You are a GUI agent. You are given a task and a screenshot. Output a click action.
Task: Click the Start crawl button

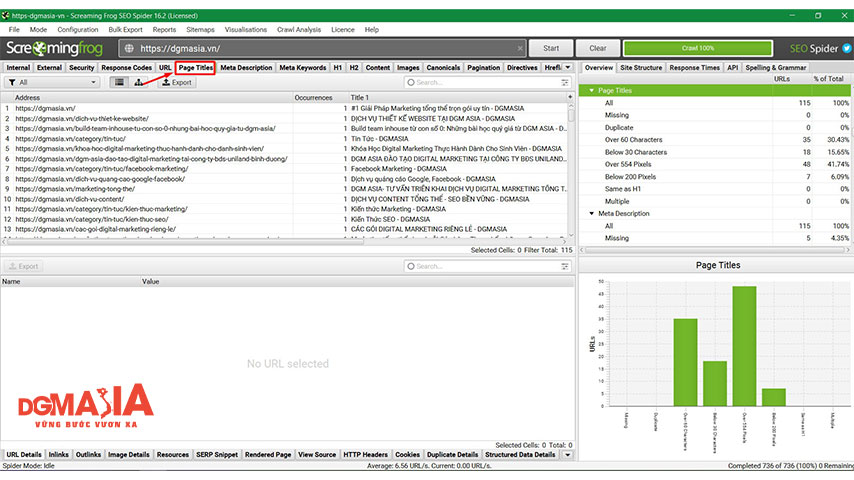(551, 48)
